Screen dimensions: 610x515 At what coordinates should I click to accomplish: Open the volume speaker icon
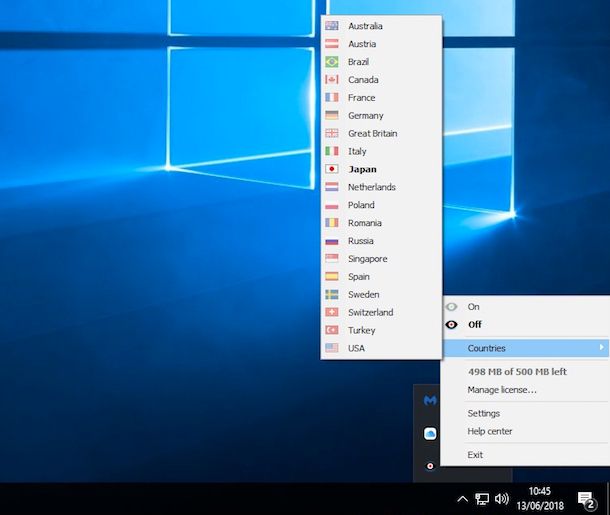click(x=501, y=499)
